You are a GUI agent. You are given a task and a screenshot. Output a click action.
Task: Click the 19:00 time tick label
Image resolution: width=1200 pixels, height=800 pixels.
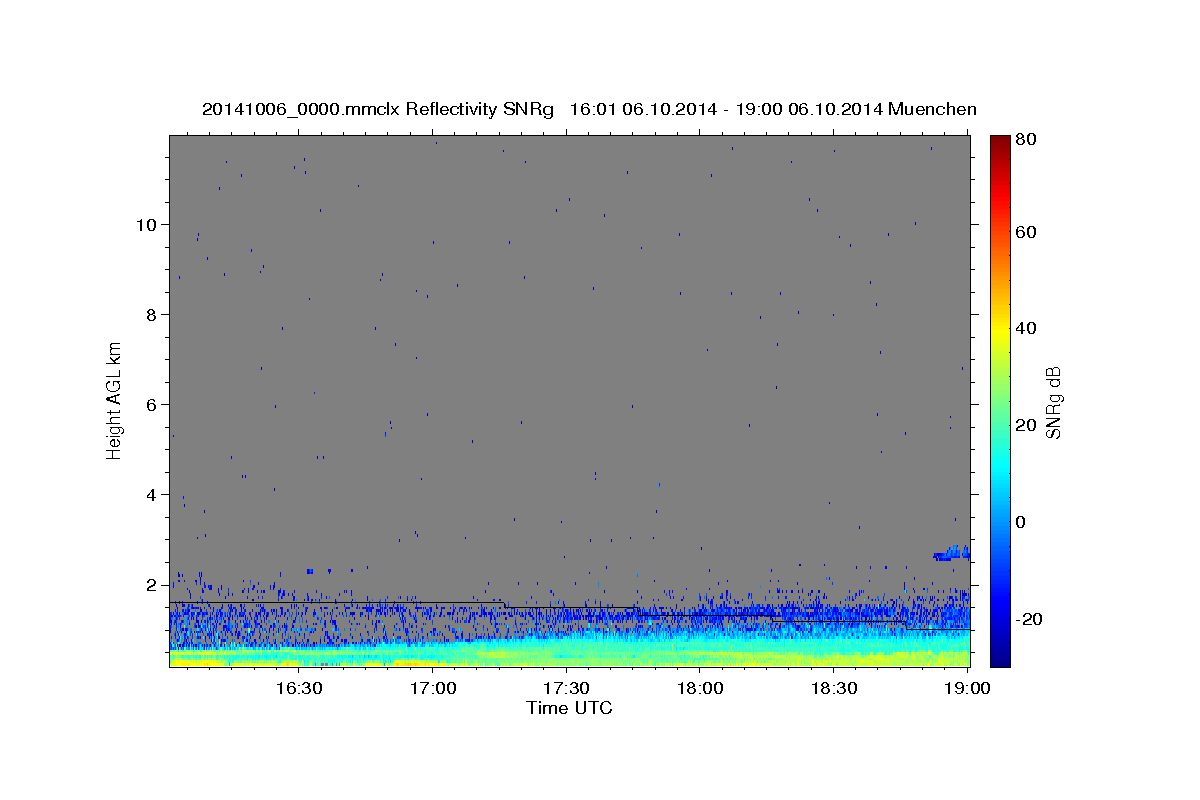point(968,689)
